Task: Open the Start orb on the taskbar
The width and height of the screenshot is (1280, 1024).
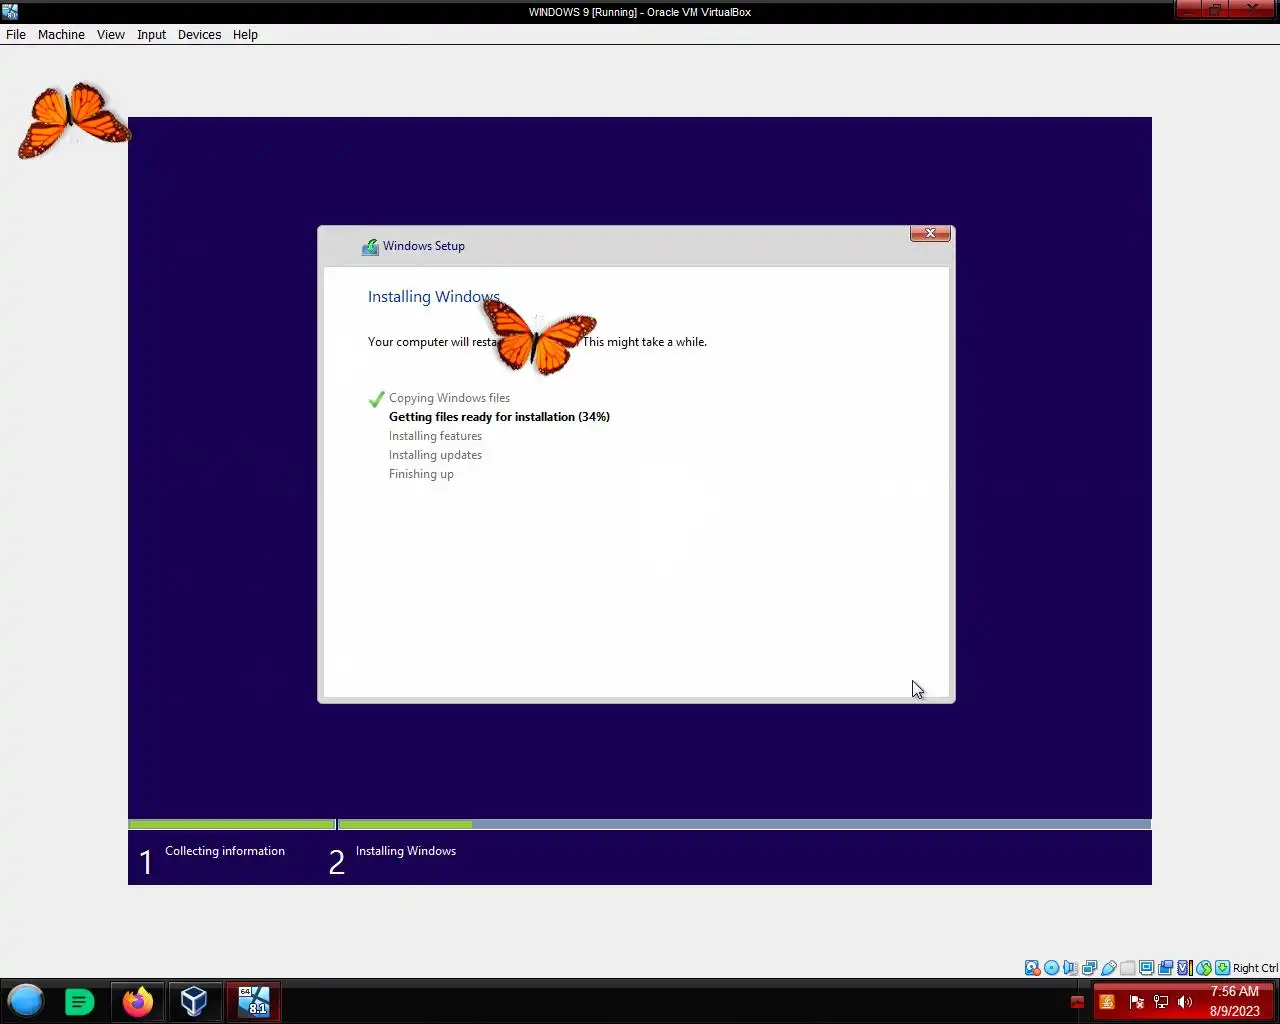Action: click(26, 1001)
